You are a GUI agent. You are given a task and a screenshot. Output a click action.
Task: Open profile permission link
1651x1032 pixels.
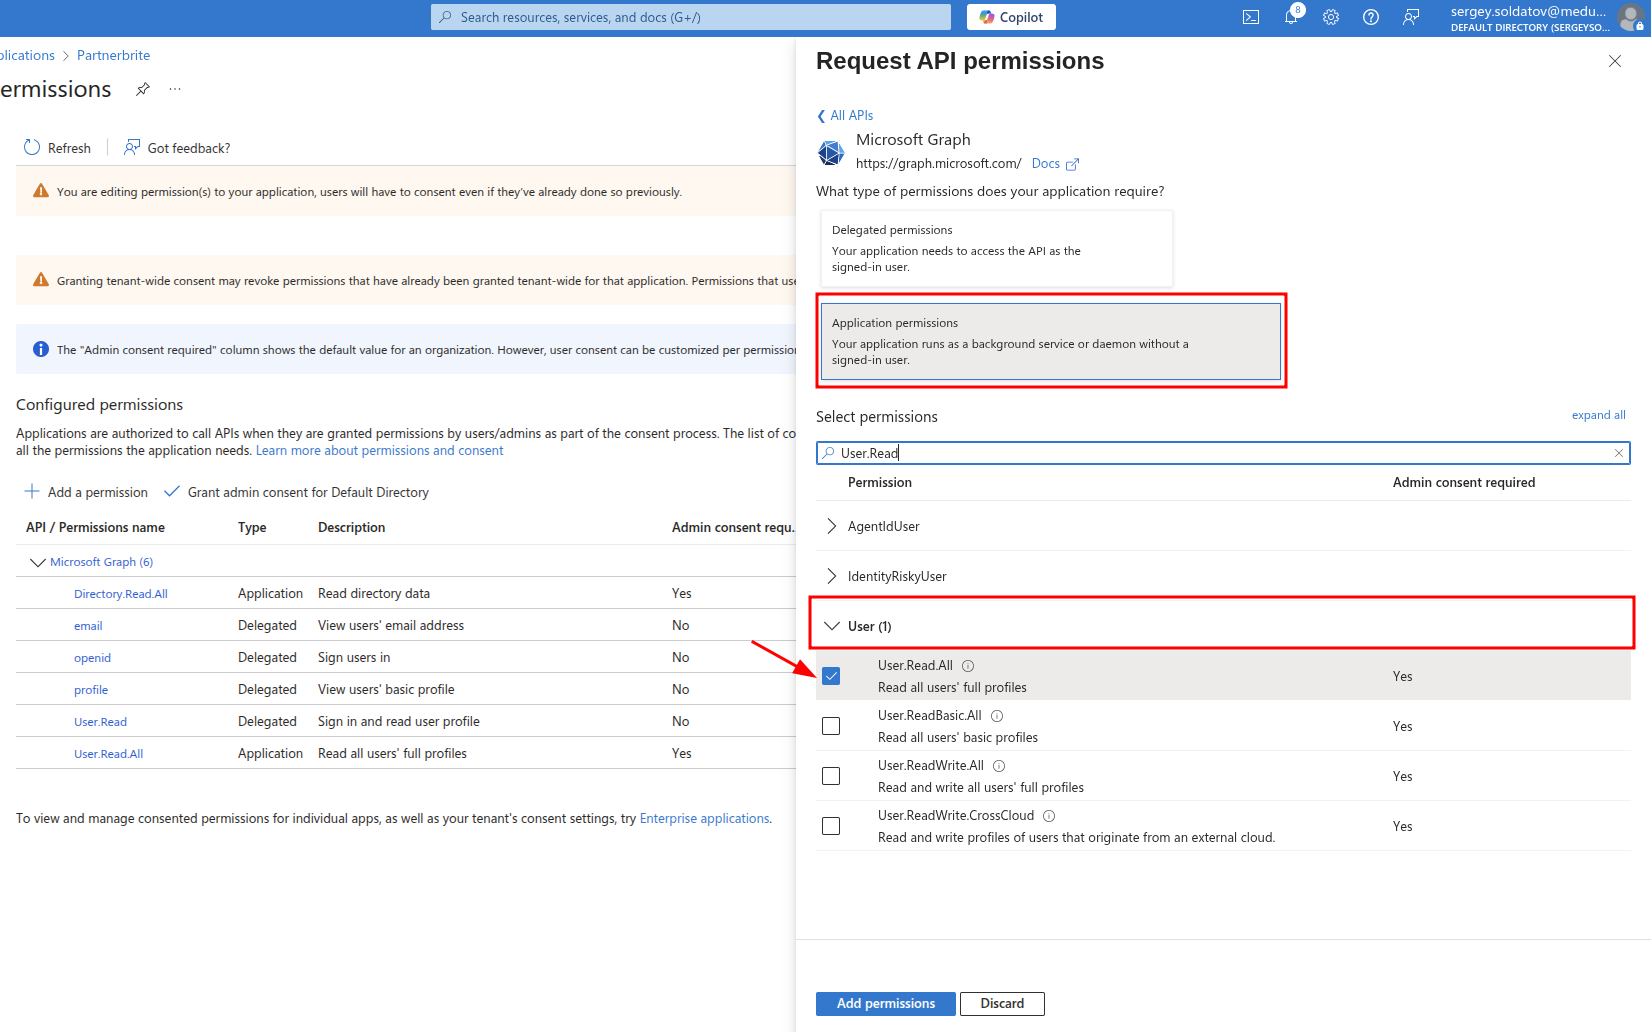point(91,690)
